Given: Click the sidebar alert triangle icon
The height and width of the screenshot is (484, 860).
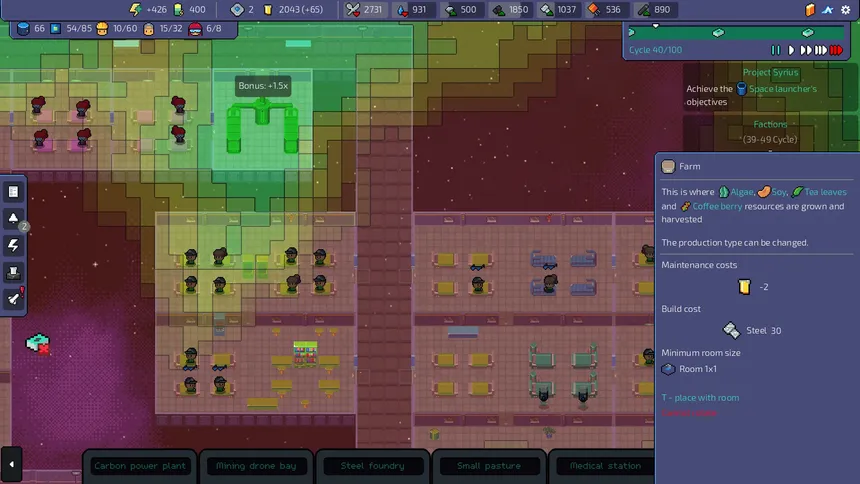Looking at the screenshot, I should point(13,218).
